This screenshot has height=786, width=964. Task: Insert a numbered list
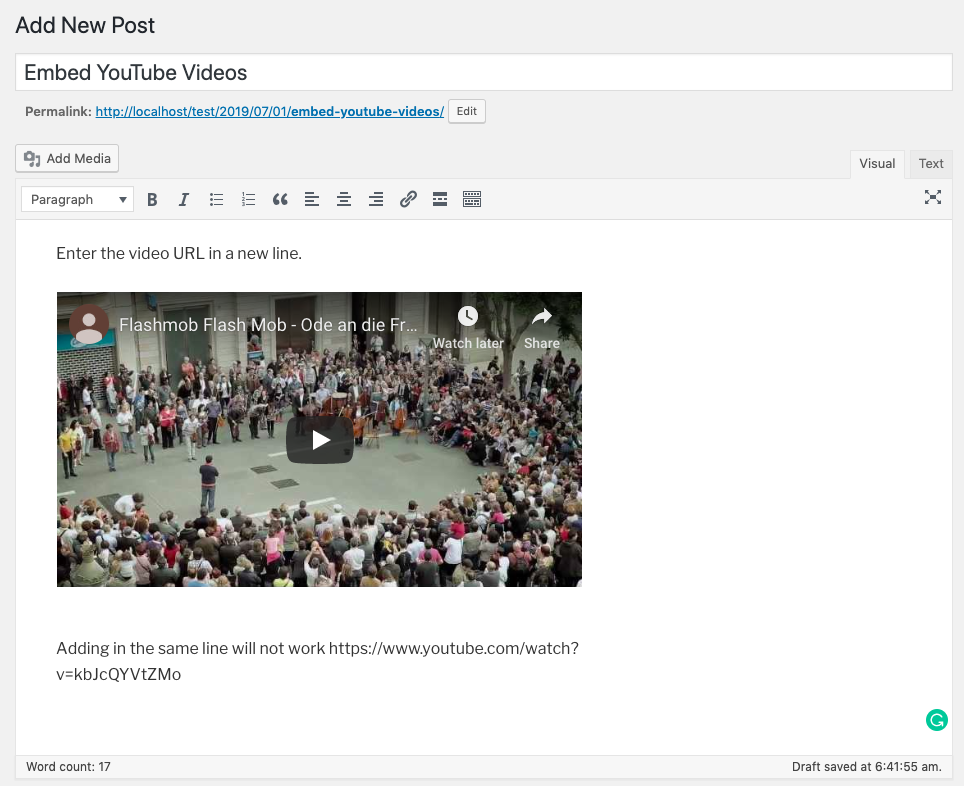coord(248,199)
